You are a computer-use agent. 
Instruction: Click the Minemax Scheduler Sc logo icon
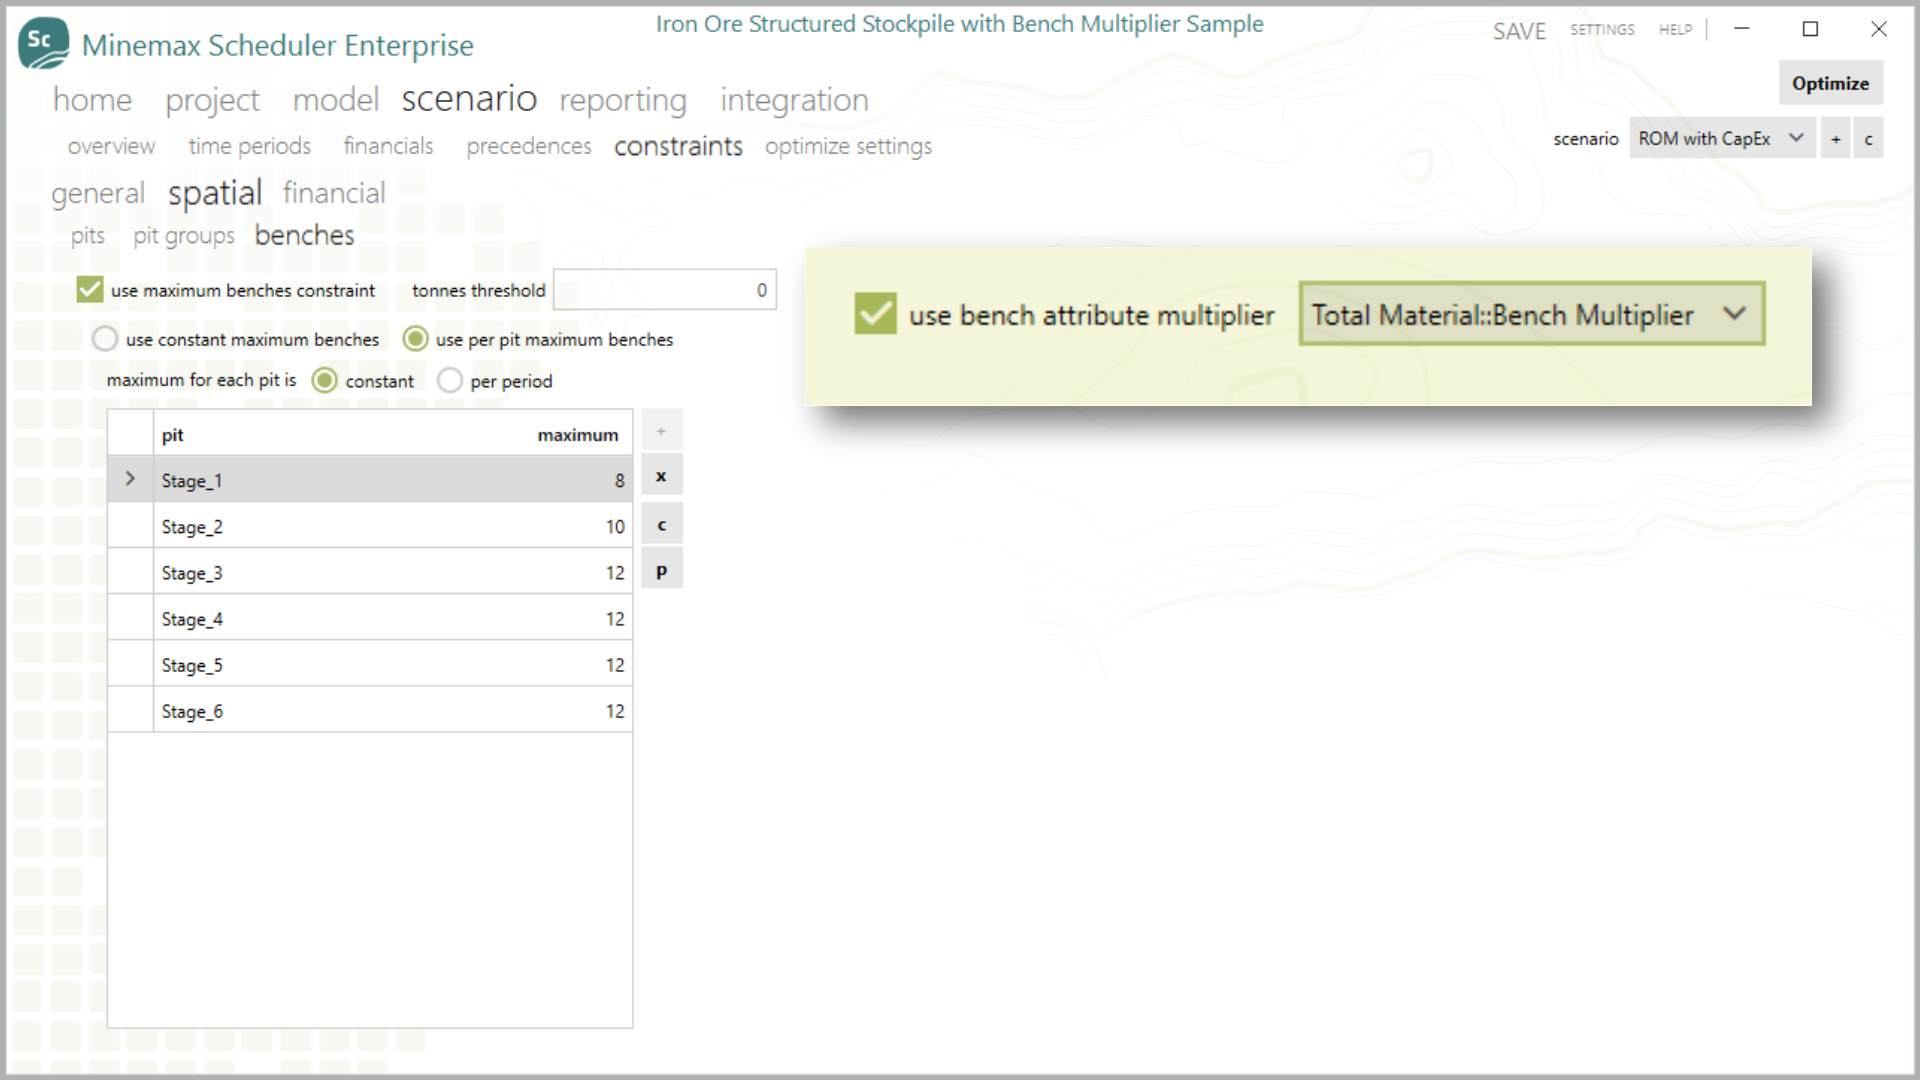click(44, 43)
